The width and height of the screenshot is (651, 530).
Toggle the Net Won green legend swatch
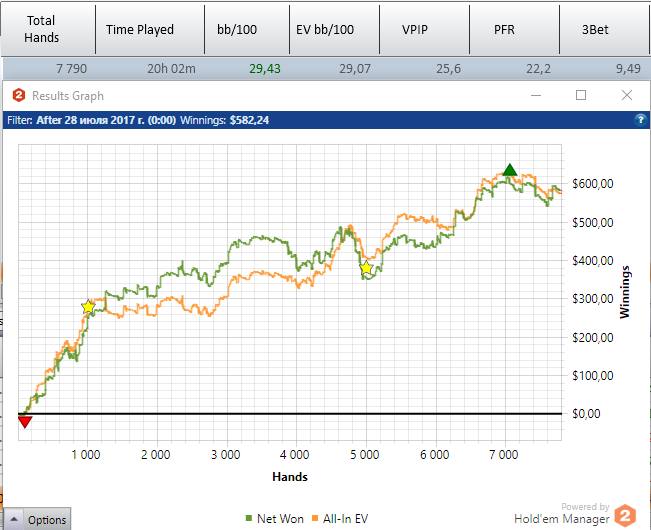pyautogui.click(x=249, y=518)
